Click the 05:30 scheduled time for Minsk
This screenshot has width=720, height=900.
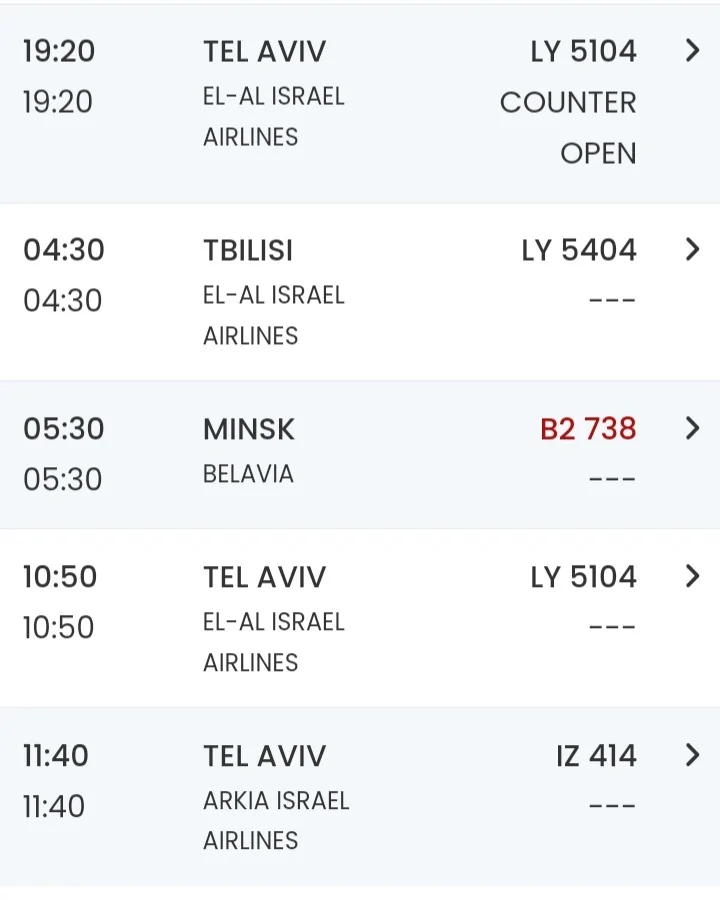coord(63,429)
